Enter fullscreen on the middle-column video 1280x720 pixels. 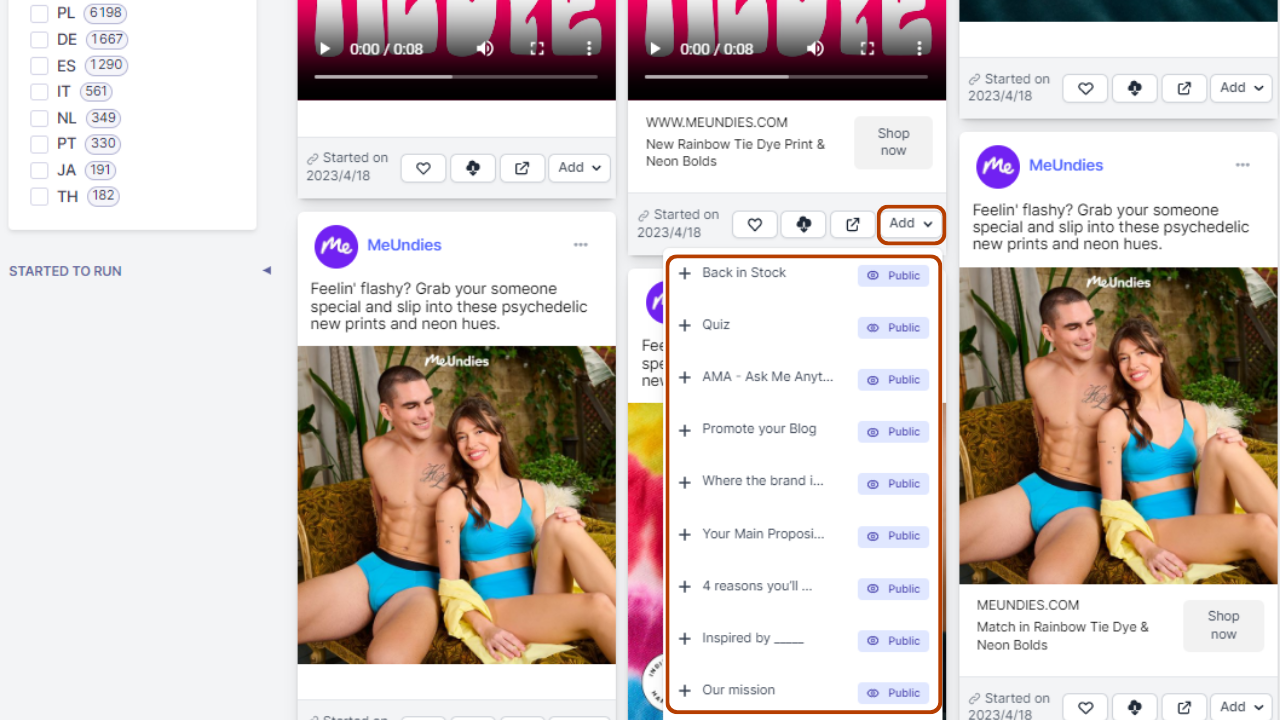[x=867, y=48]
